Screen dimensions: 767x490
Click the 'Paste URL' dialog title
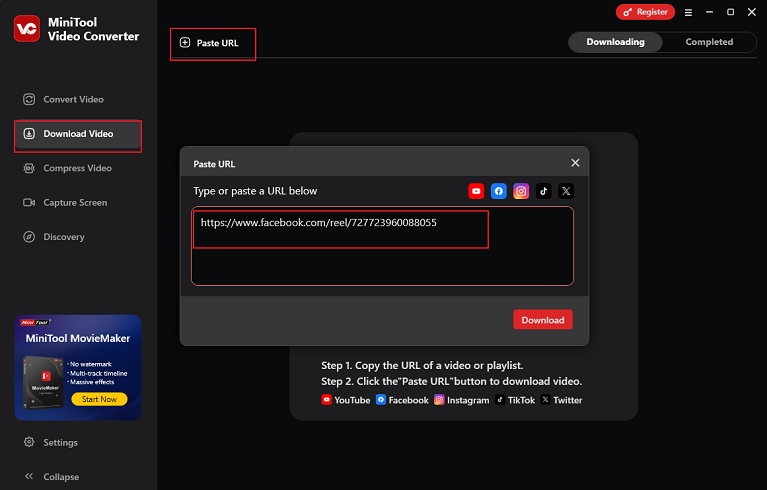click(x=214, y=164)
